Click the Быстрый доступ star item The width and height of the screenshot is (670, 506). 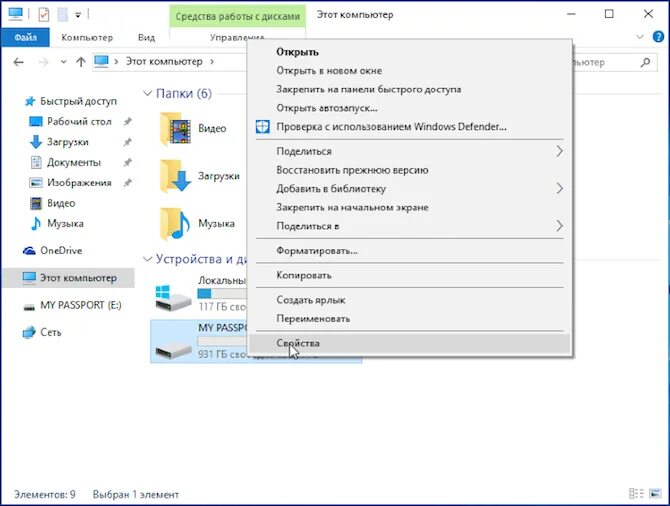tap(70, 101)
